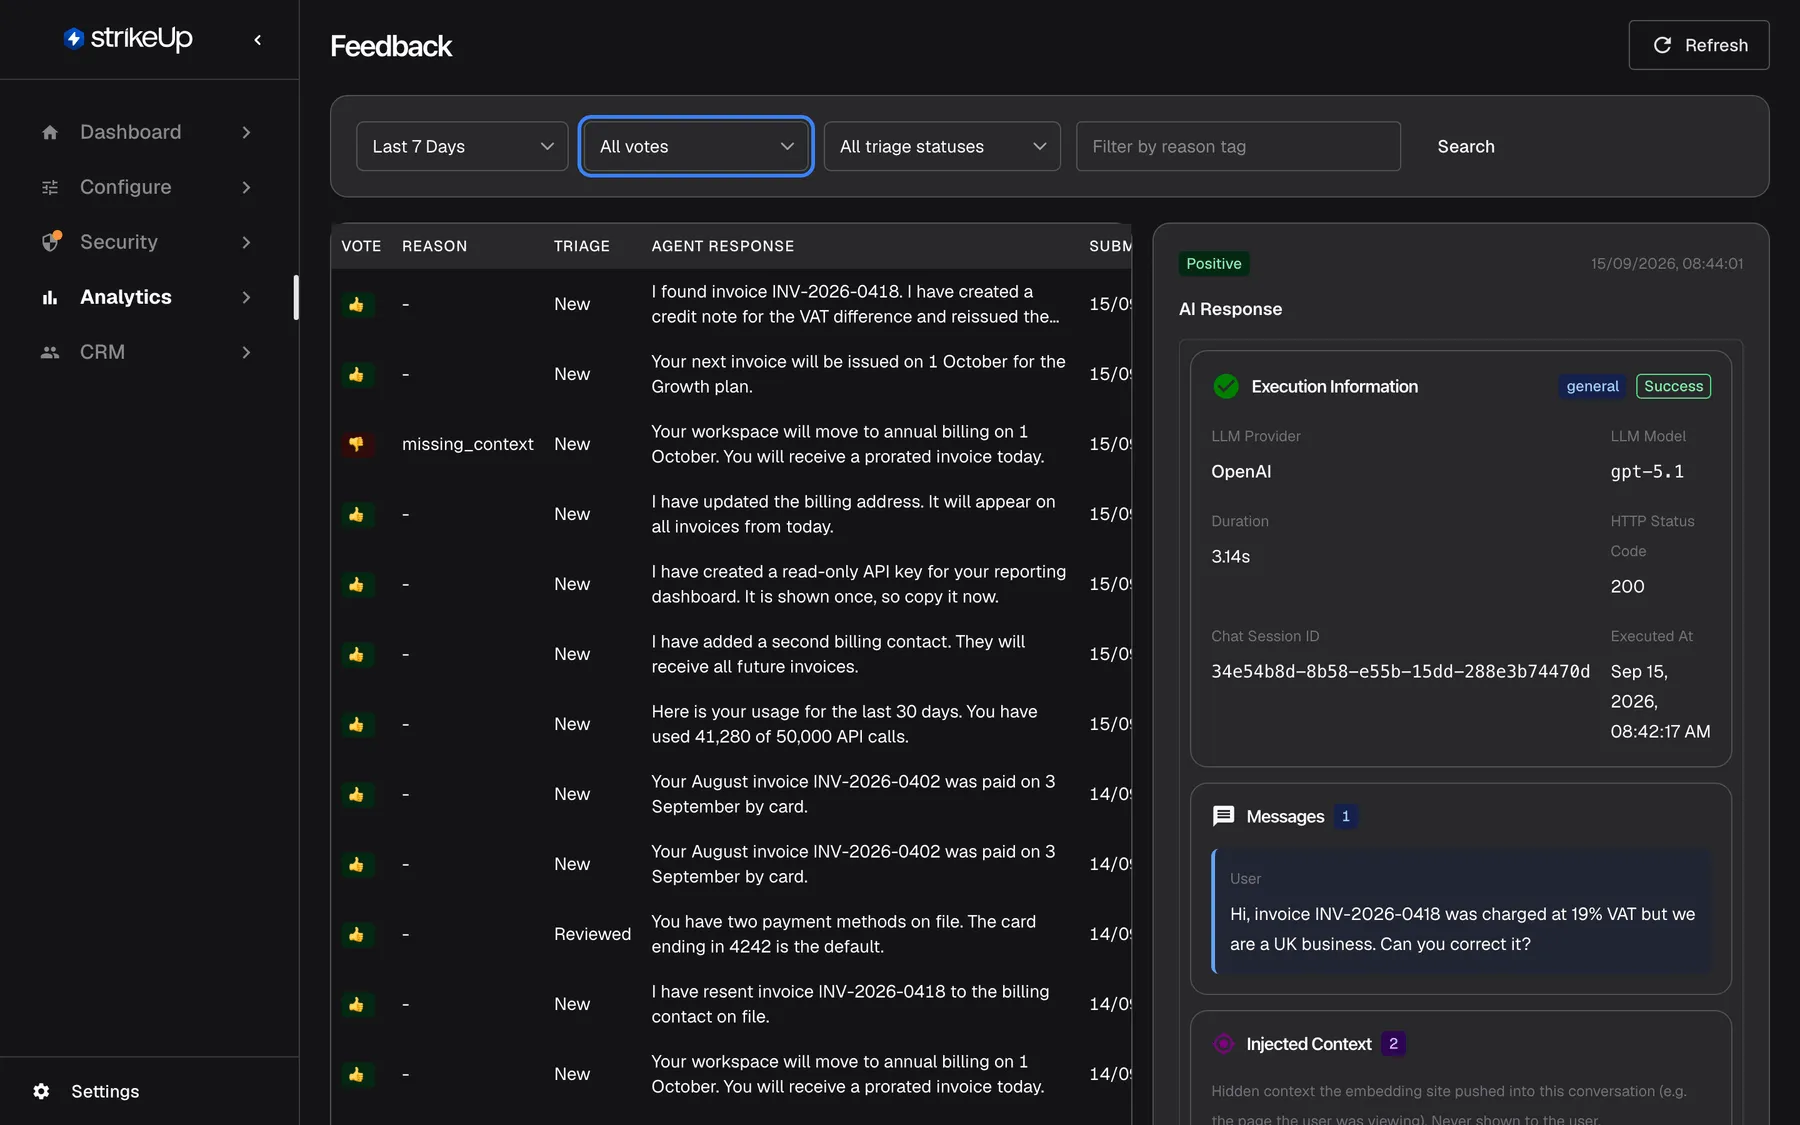Click thumbs-up on the 41,280 API calls row
The height and width of the screenshot is (1125, 1800).
[x=356, y=724]
